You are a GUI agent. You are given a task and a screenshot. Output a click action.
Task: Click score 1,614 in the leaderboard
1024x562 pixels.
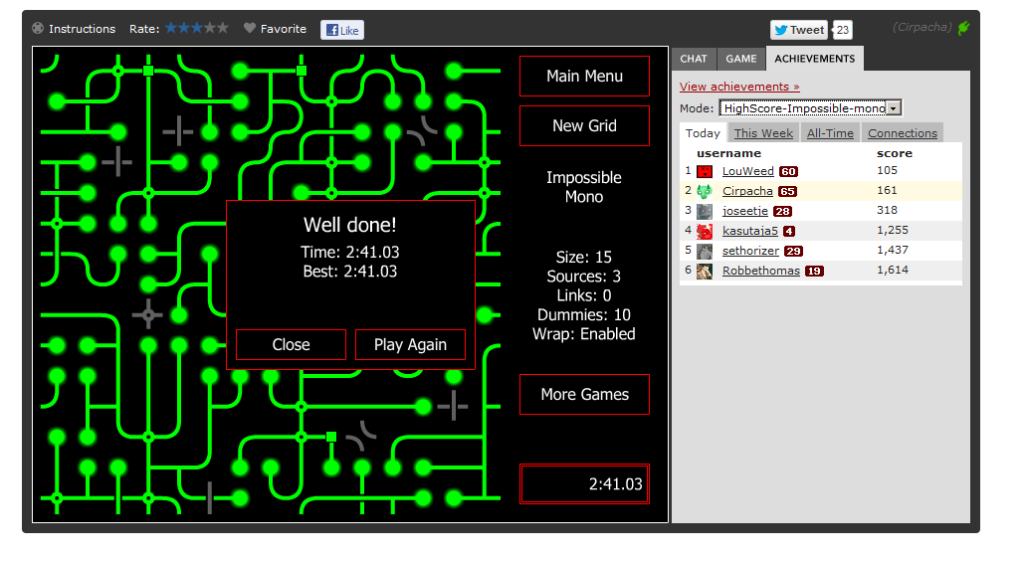coord(892,270)
